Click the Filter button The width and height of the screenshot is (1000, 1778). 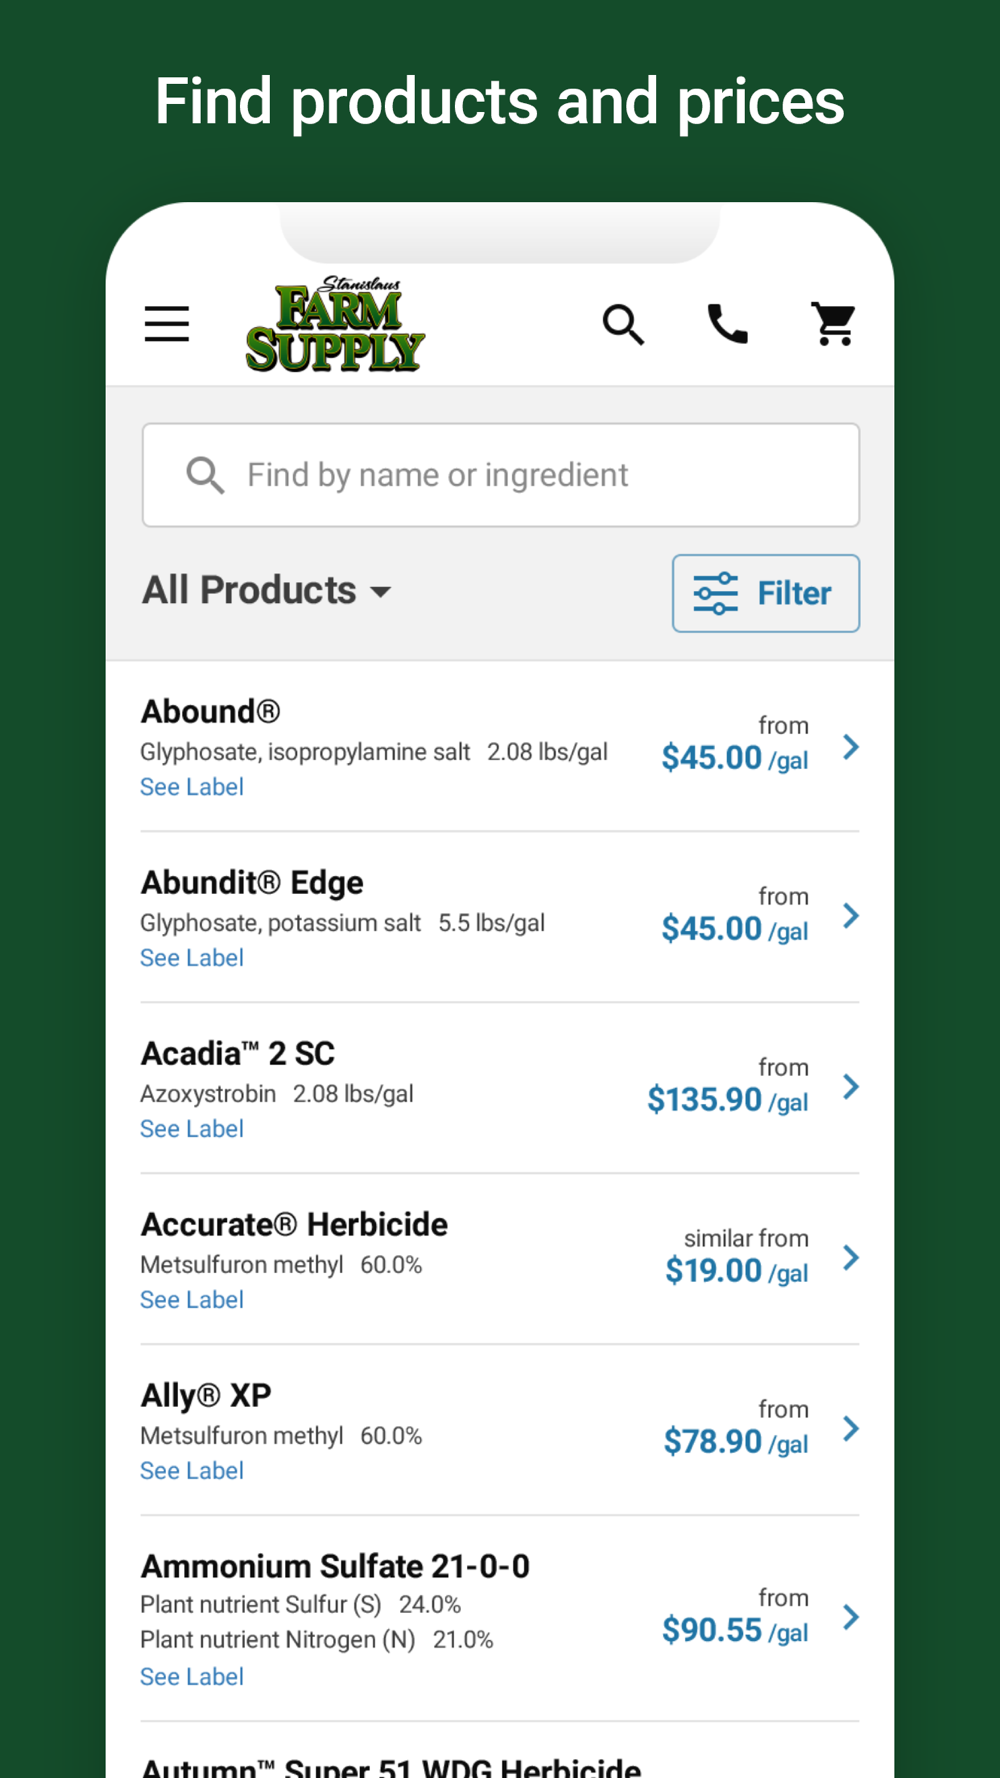tap(766, 593)
